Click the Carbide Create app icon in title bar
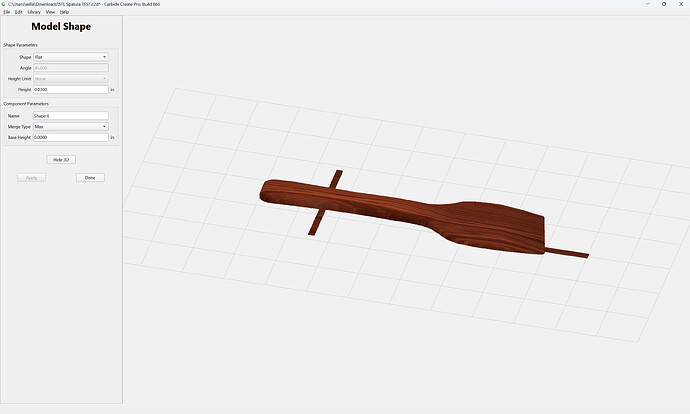 point(4,4)
